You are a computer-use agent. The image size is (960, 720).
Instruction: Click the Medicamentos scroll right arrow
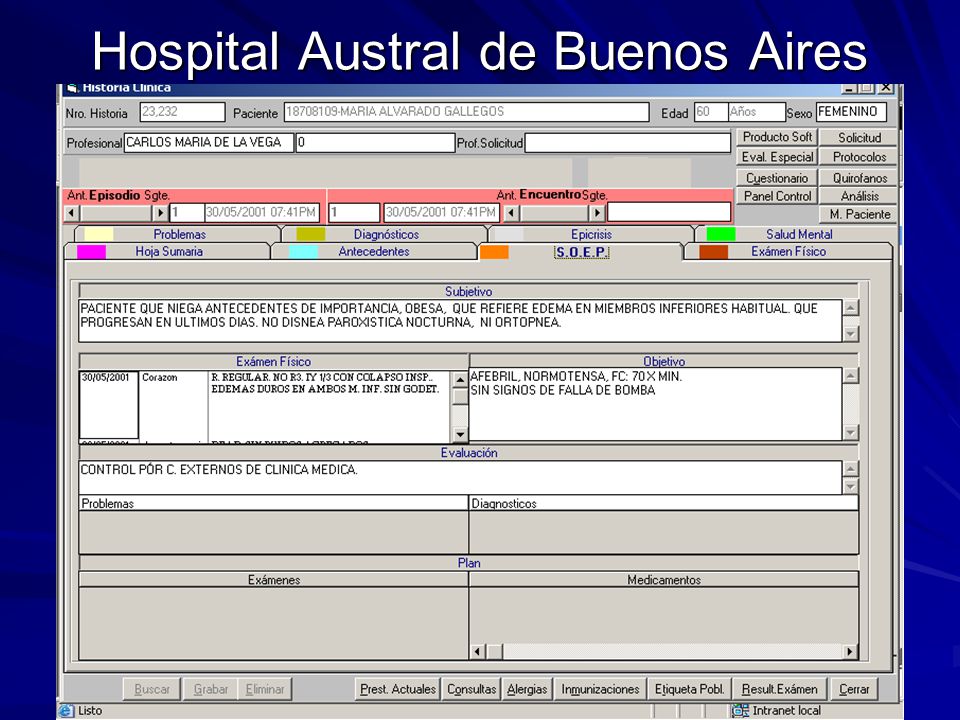pos(850,652)
